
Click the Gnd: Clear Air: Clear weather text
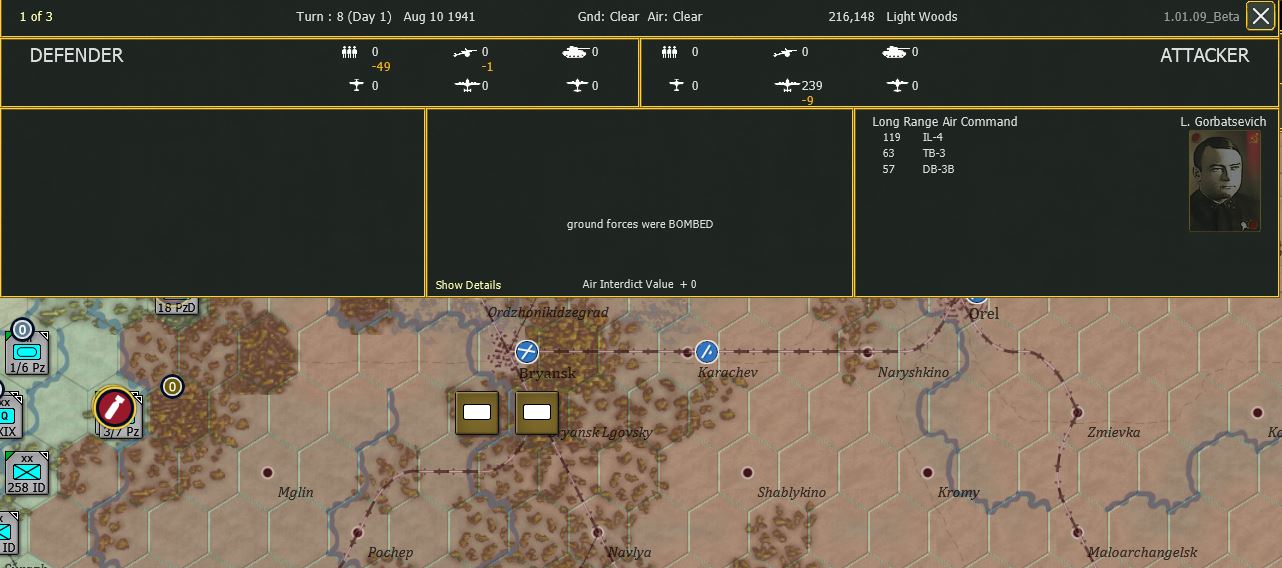(640, 17)
